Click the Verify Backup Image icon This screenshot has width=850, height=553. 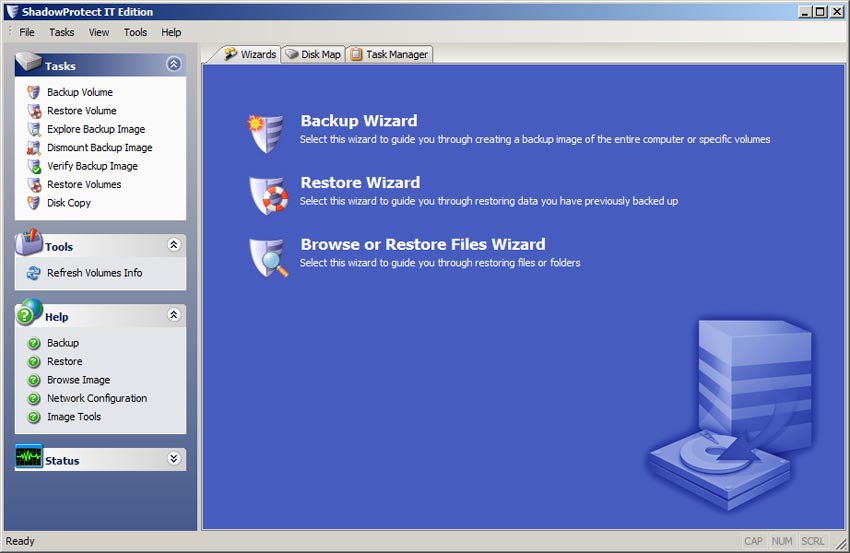pyautogui.click(x=34, y=166)
